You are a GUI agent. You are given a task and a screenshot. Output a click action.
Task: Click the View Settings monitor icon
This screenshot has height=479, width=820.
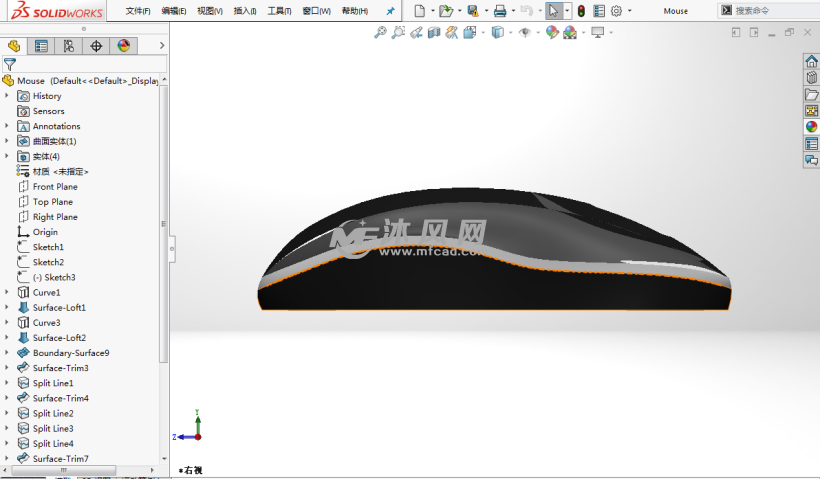tap(598, 32)
